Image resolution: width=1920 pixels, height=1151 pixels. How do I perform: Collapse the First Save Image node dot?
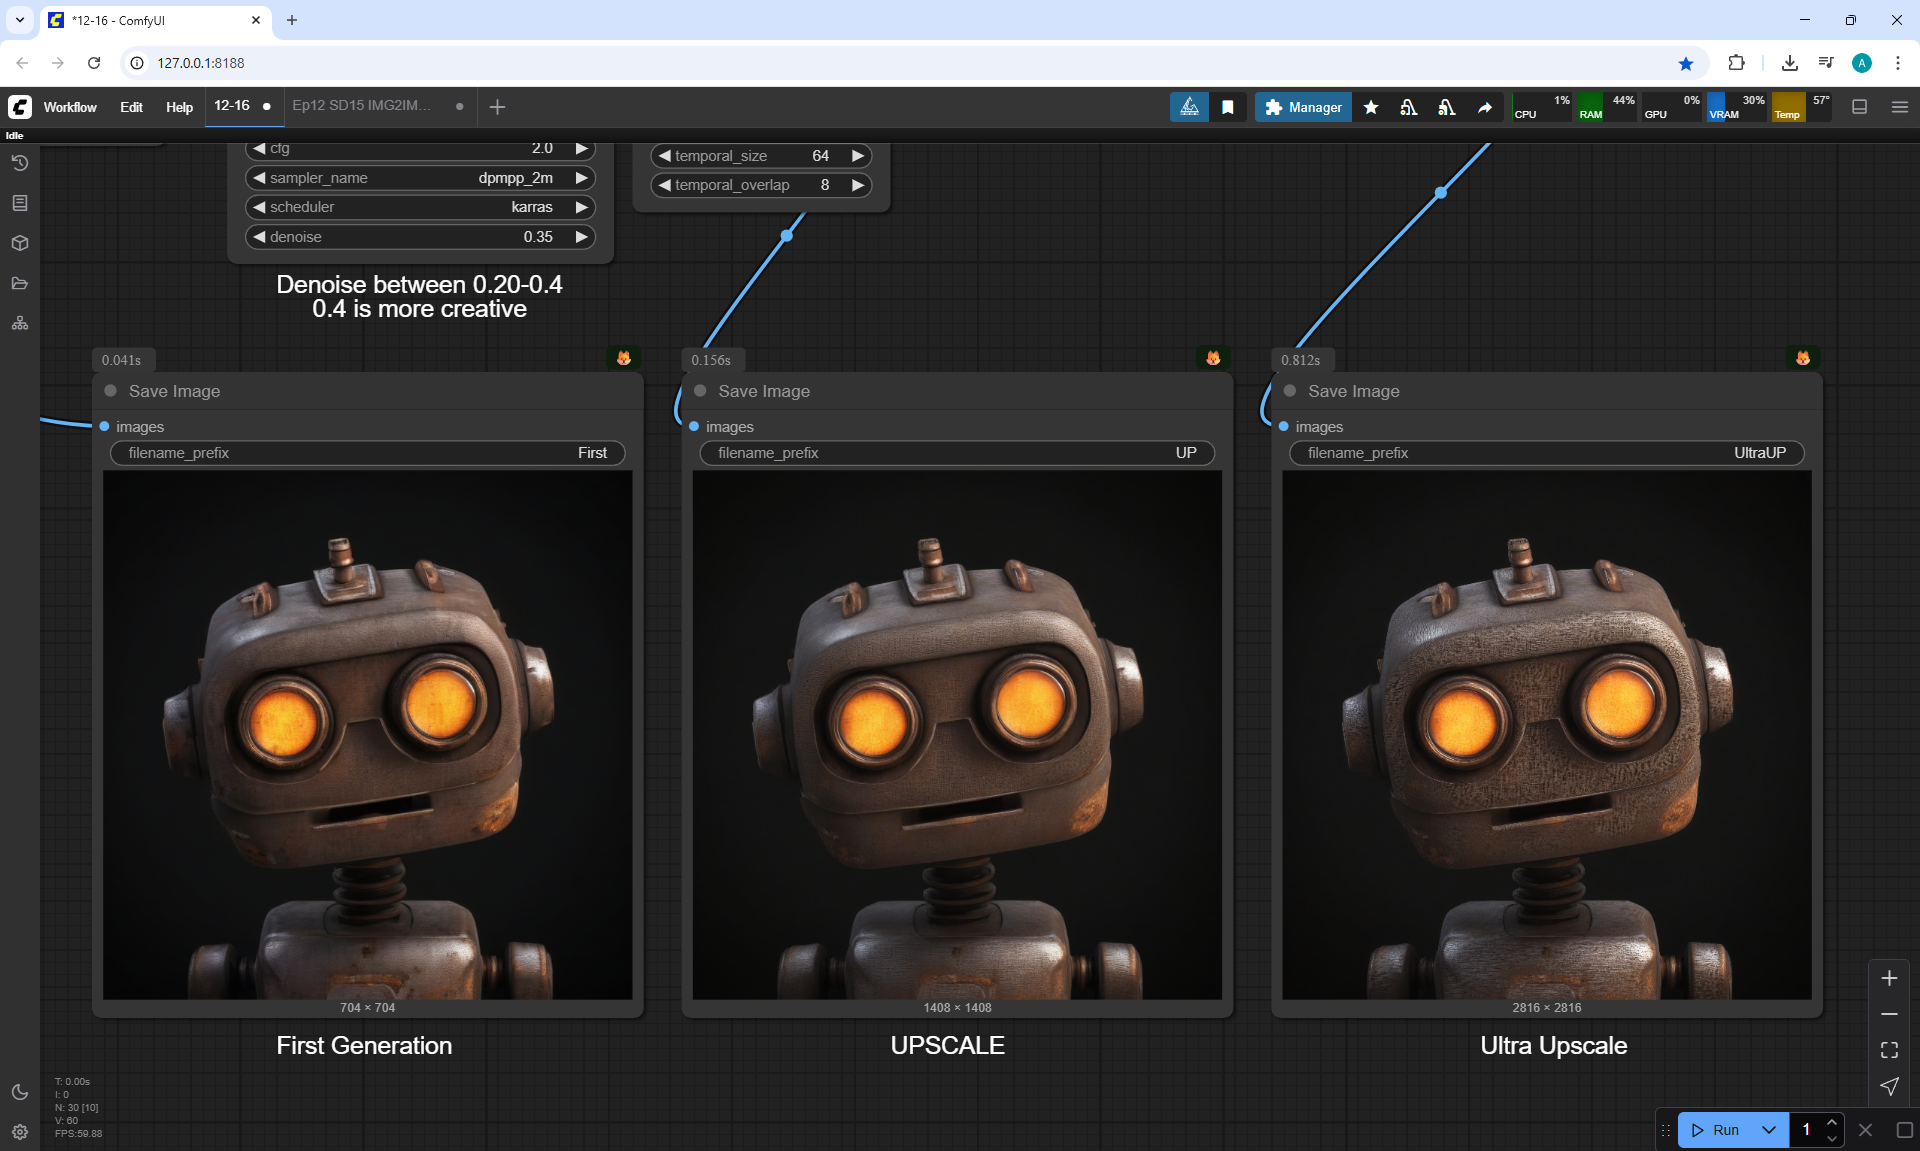point(111,391)
